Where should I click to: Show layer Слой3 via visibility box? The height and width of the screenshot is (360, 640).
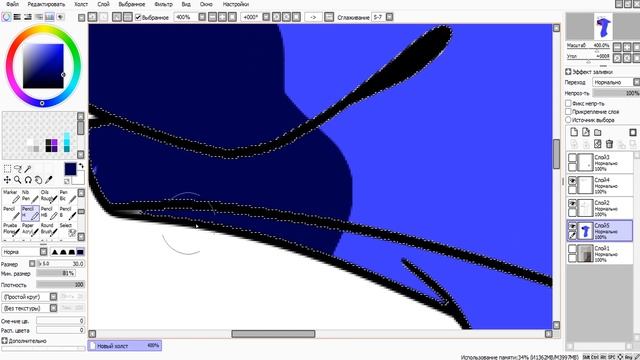(x=572, y=158)
